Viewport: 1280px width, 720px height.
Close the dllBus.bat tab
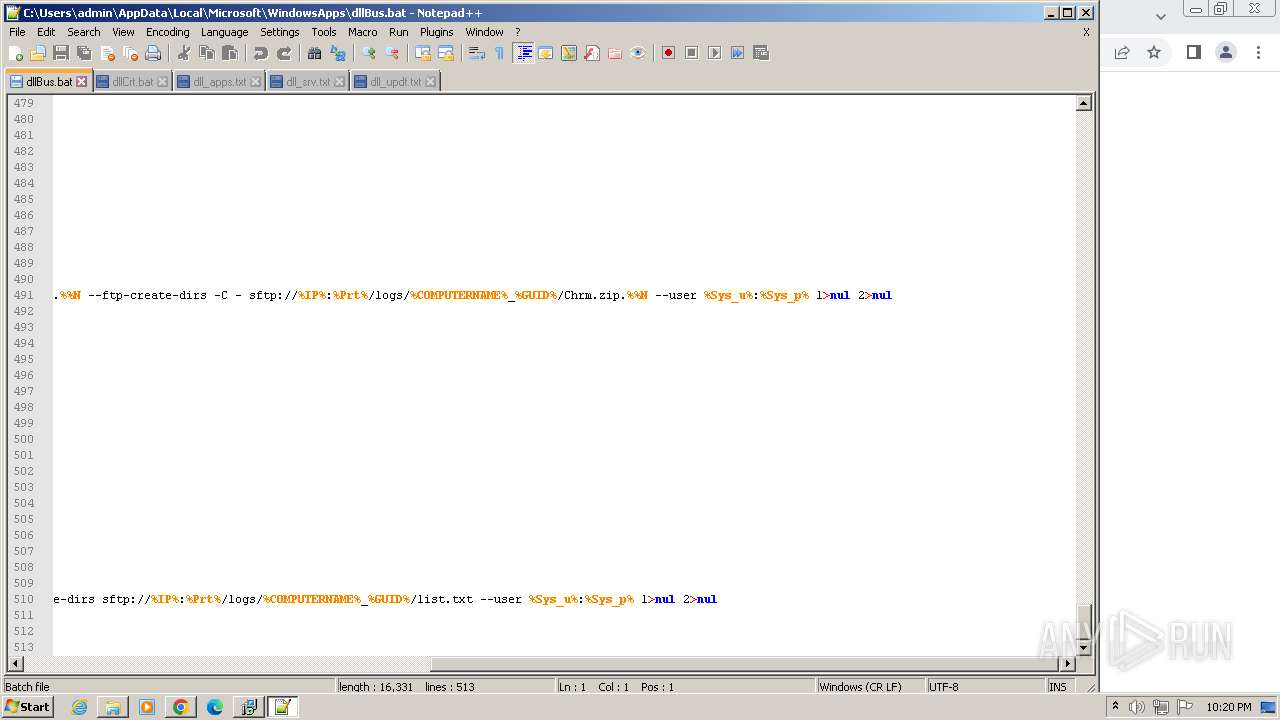(82, 82)
